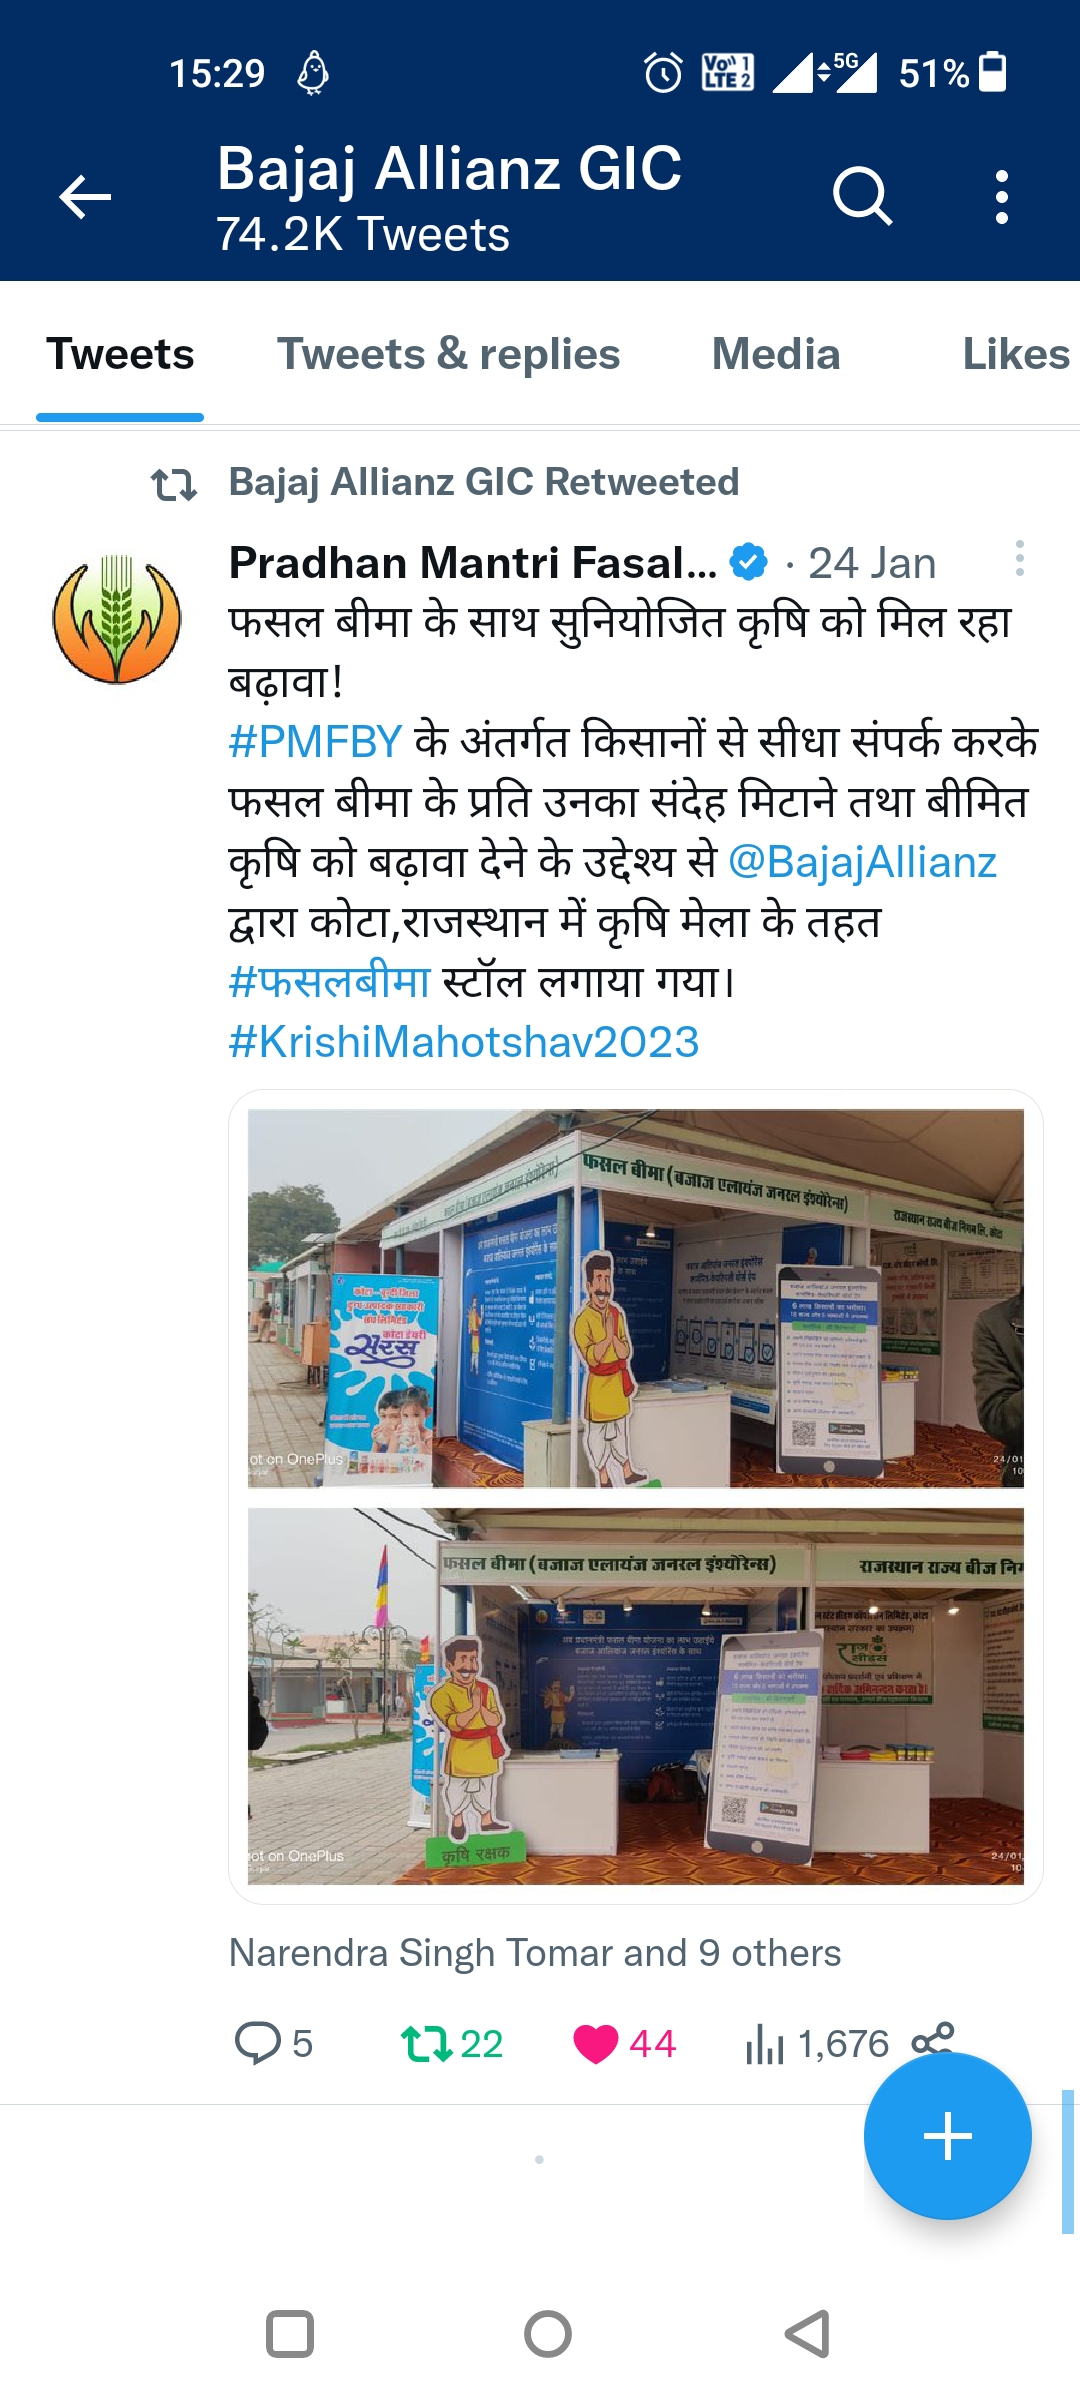Open search on Bajaj Allianz GIC profile

[x=862, y=196]
